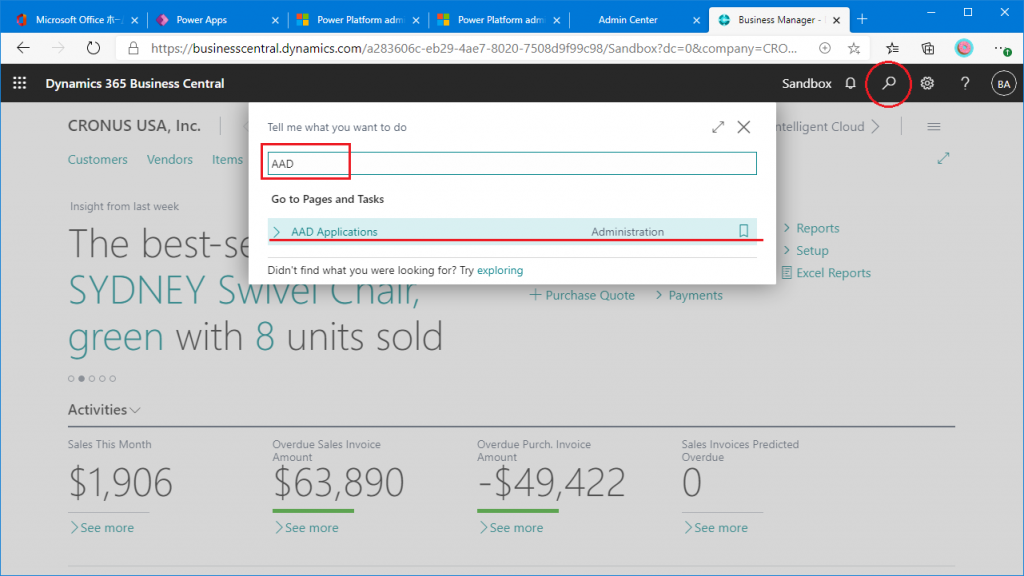Expand the Intelligent Cloud chevron
The image size is (1024, 576).
tap(876, 127)
